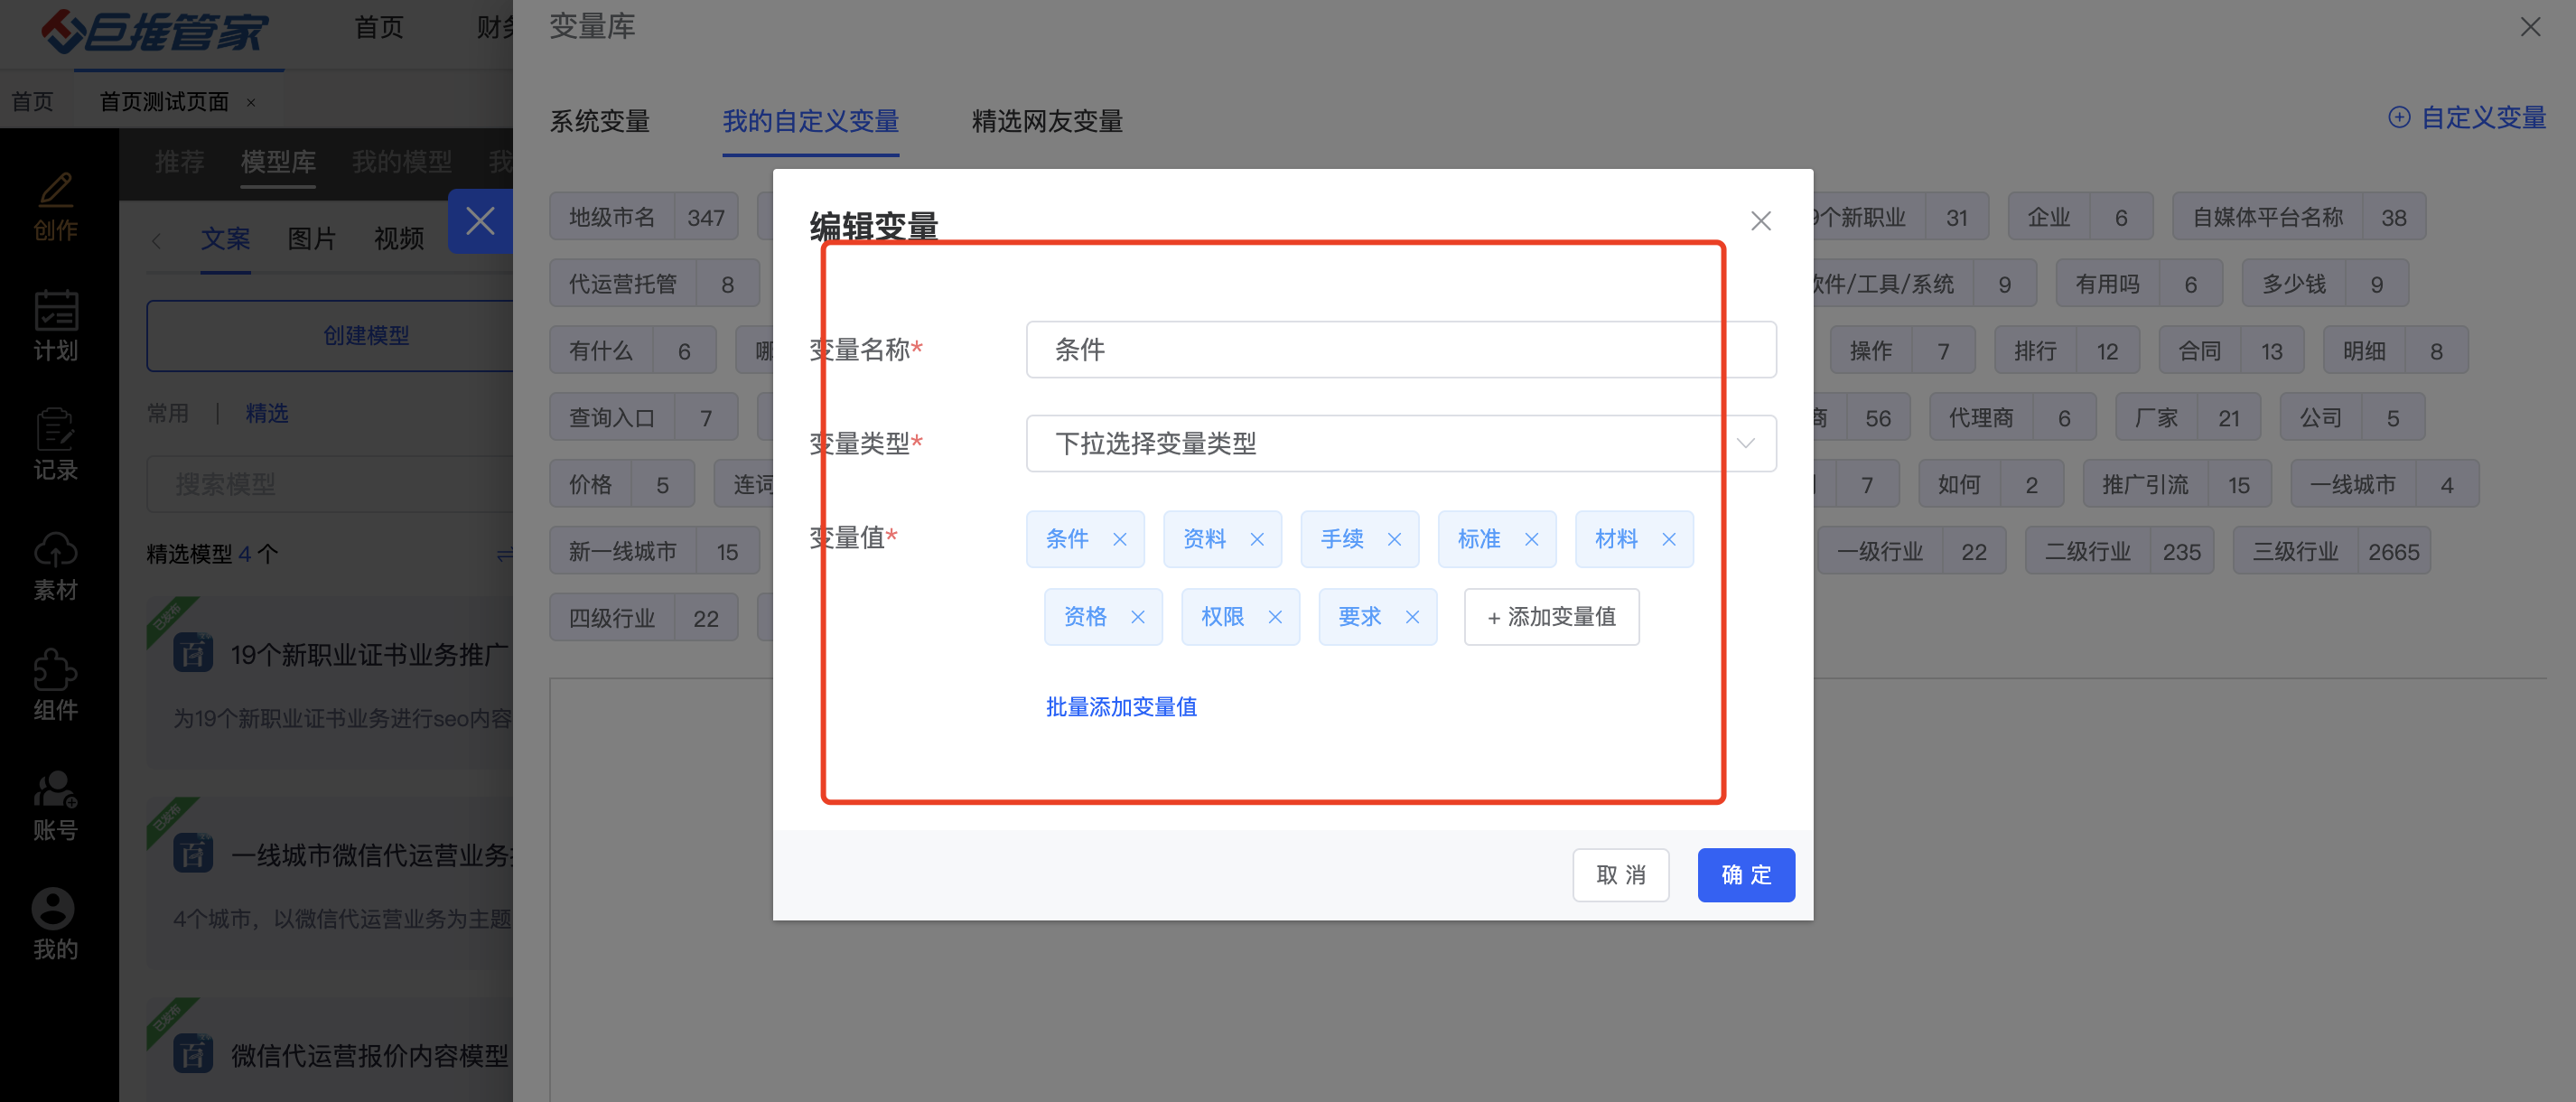Remove the 资格 variable value tag
This screenshot has width=2576, height=1102.
pyautogui.click(x=1138, y=618)
